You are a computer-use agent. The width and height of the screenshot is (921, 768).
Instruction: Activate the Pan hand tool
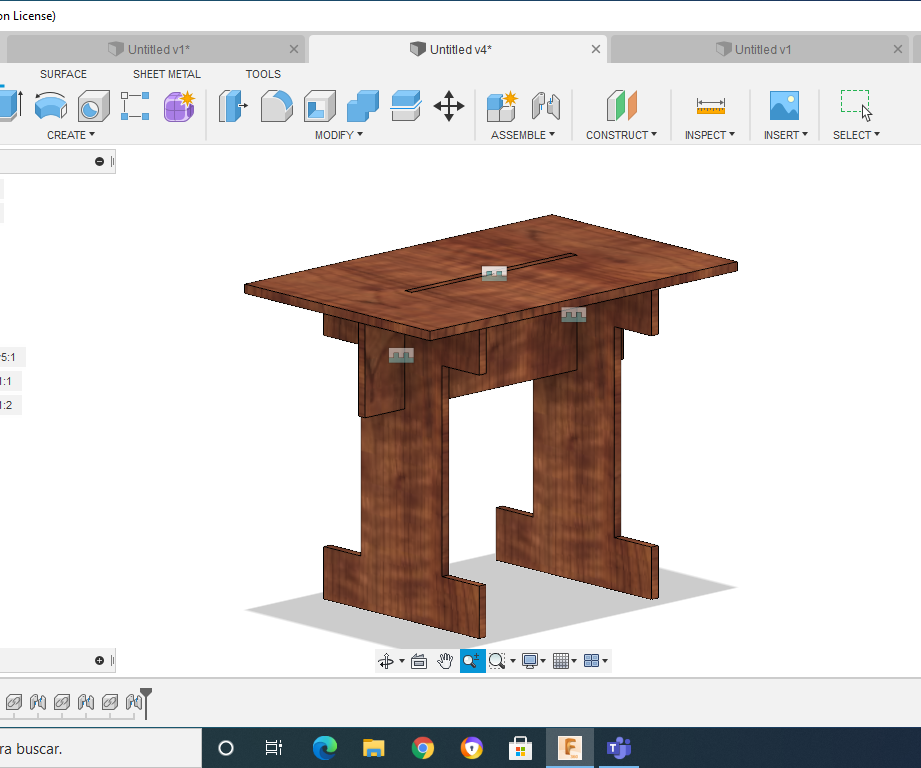coord(445,661)
